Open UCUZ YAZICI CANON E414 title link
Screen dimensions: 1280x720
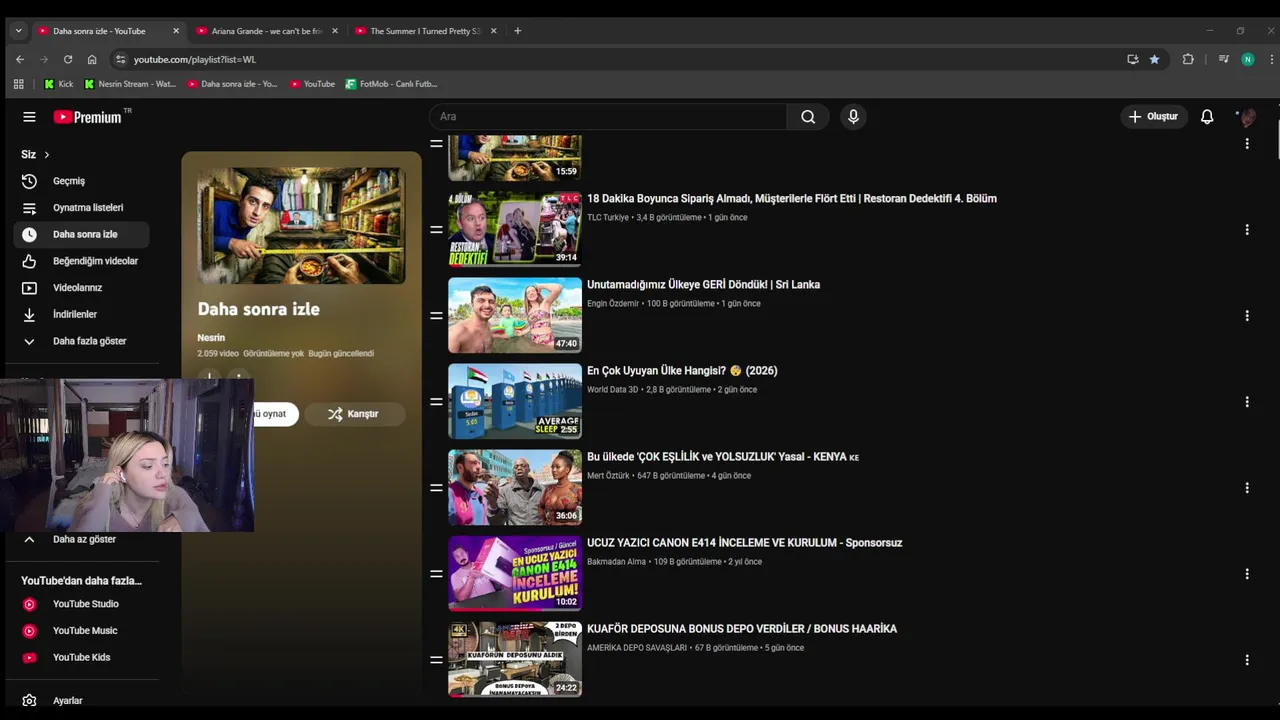[745, 543]
